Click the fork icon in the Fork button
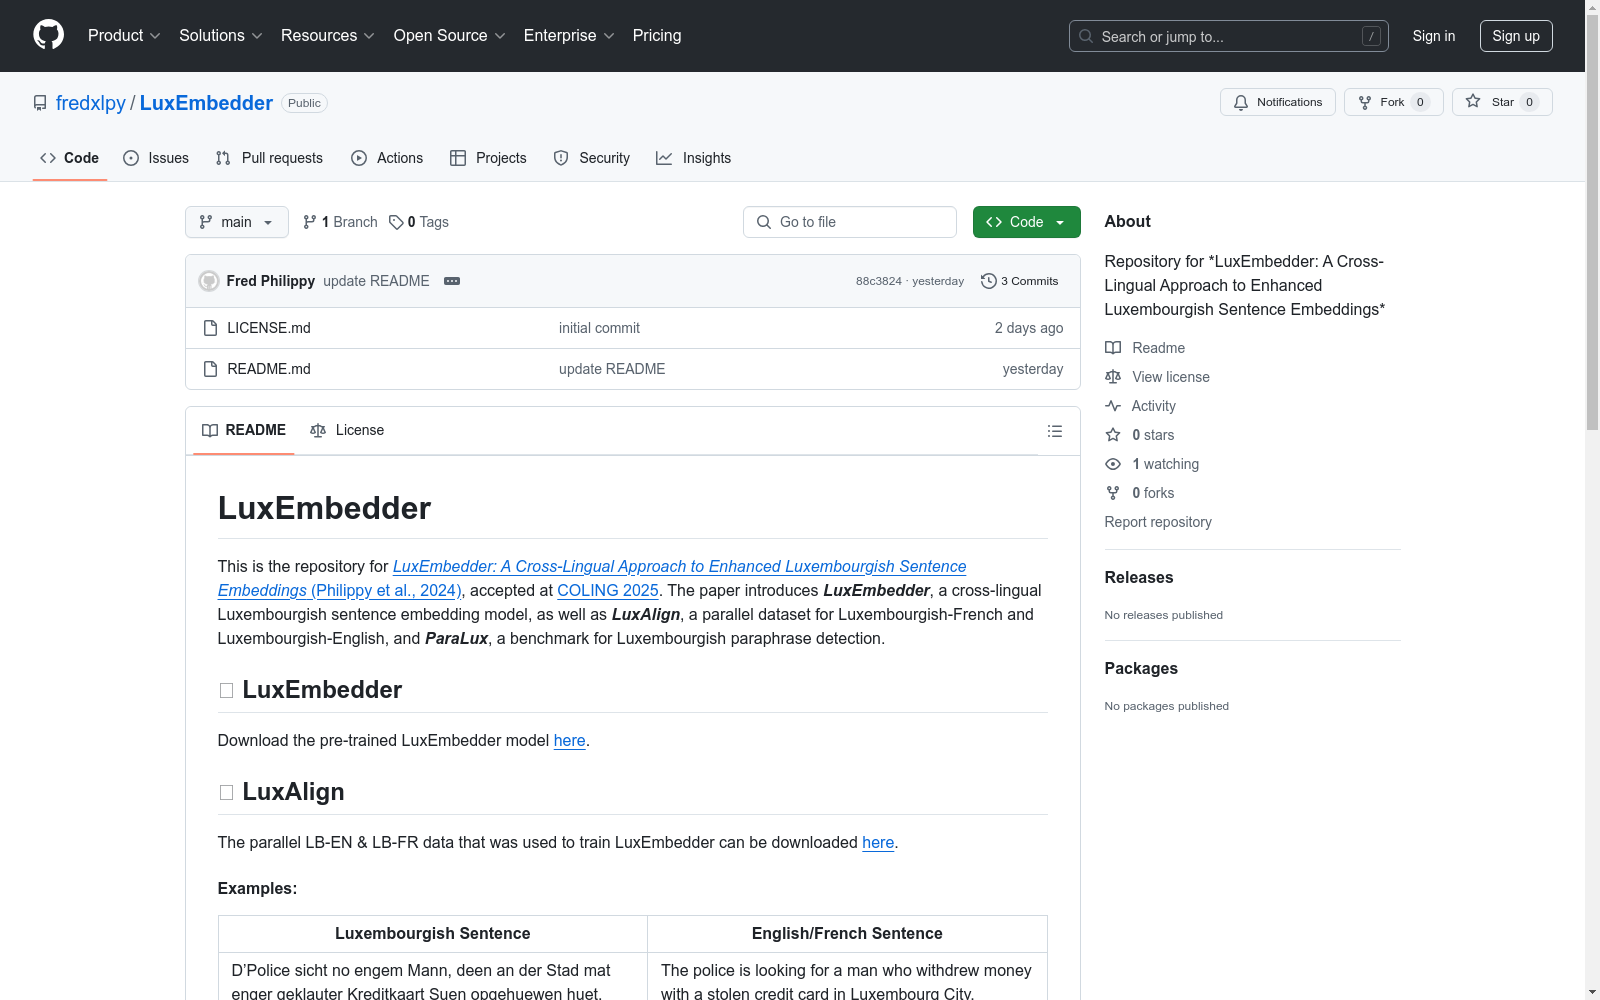 (1365, 102)
